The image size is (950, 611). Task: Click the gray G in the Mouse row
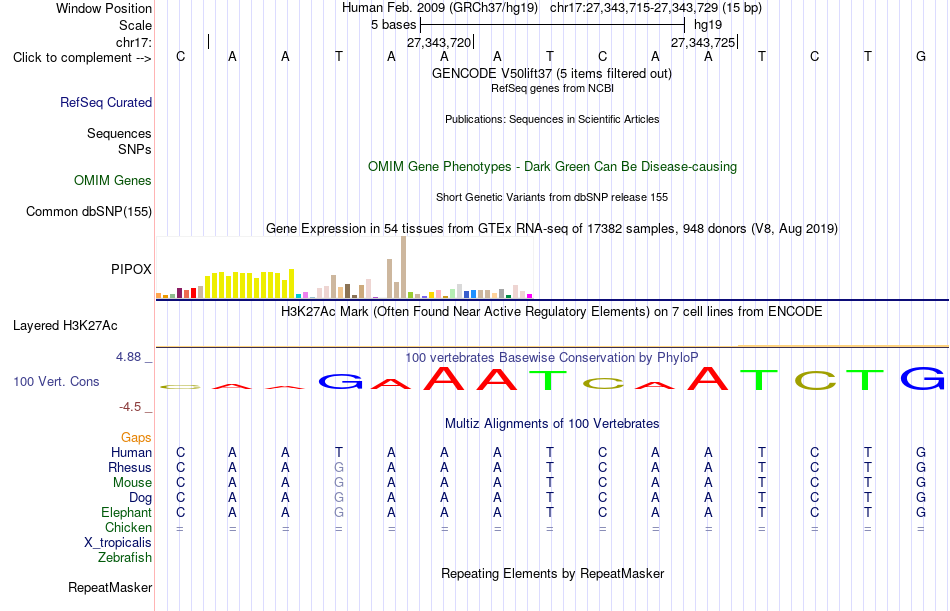(x=339, y=482)
